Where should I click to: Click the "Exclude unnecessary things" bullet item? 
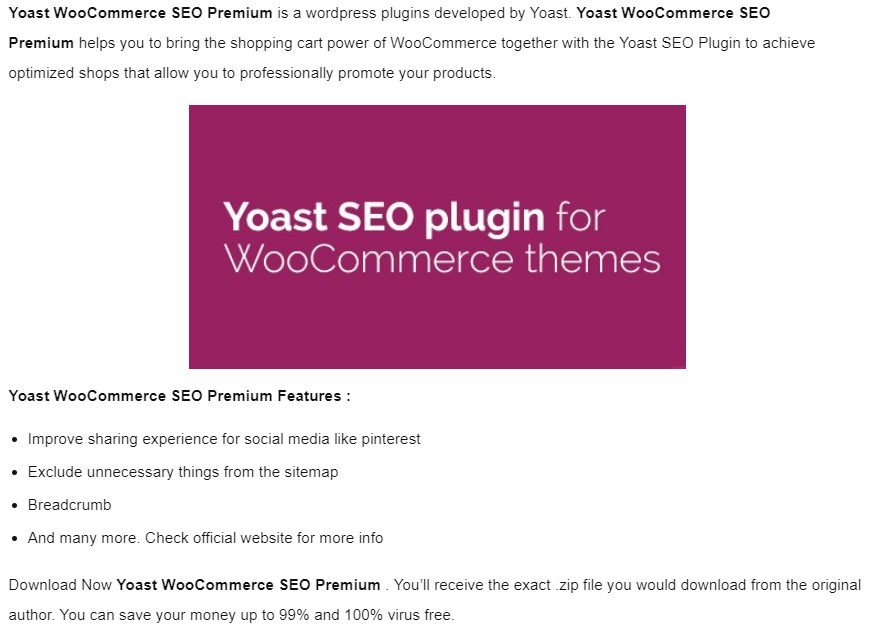tap(183, 472)
